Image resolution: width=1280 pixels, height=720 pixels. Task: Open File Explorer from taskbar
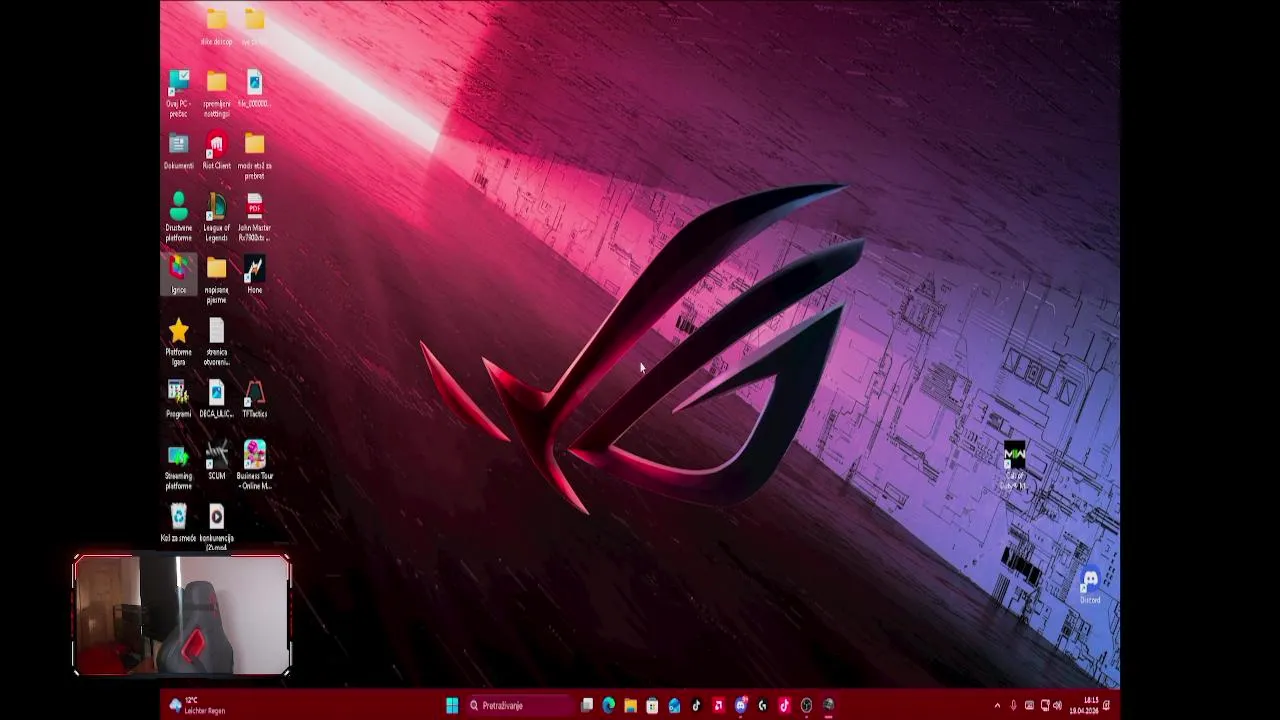[631, 705]
